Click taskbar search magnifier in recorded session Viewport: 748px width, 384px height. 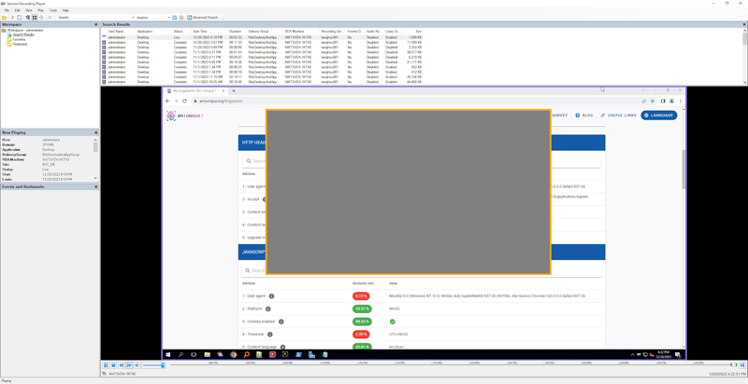click(x=181, y=354)
